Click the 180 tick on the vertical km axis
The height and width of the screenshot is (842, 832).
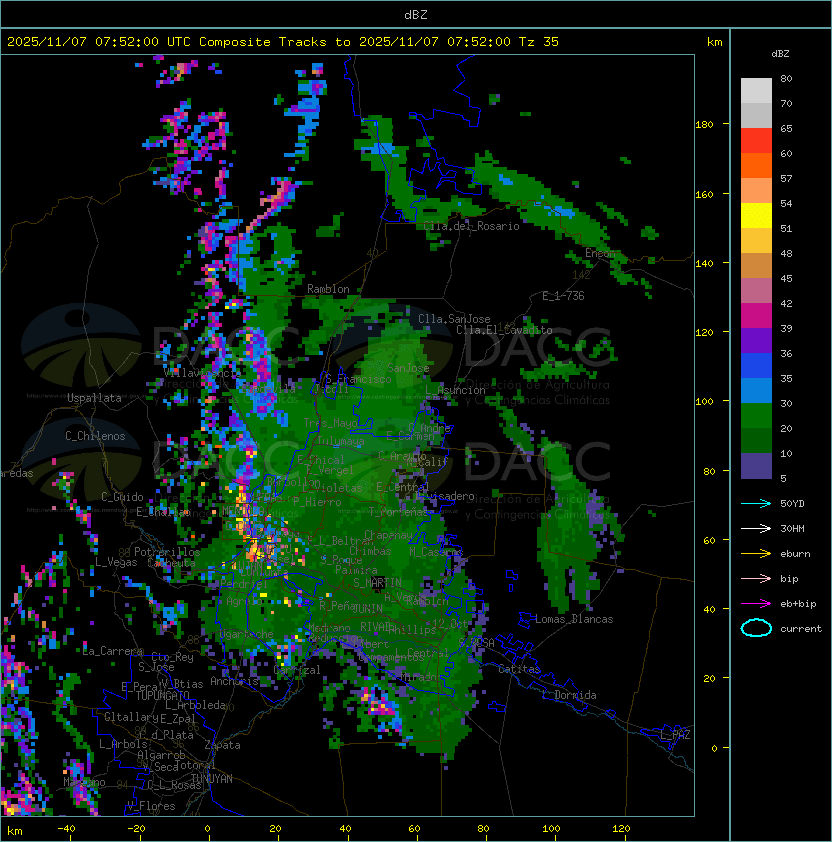click(704, 125)
